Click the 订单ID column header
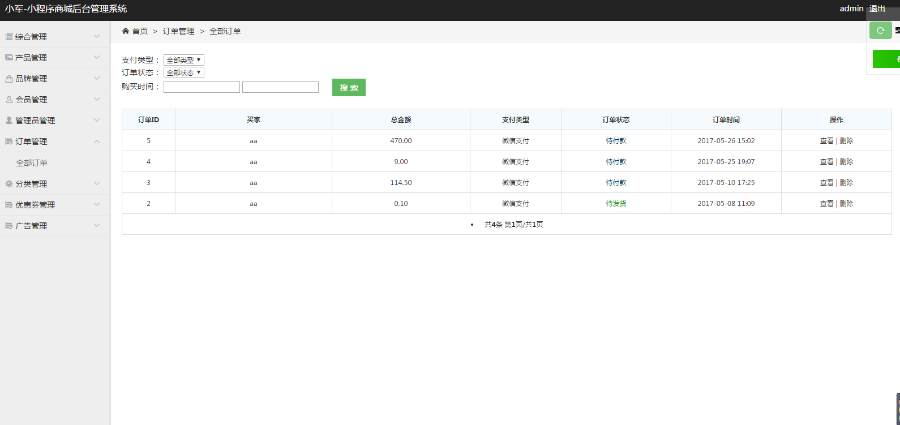900x425 pixels. point(149,120)
